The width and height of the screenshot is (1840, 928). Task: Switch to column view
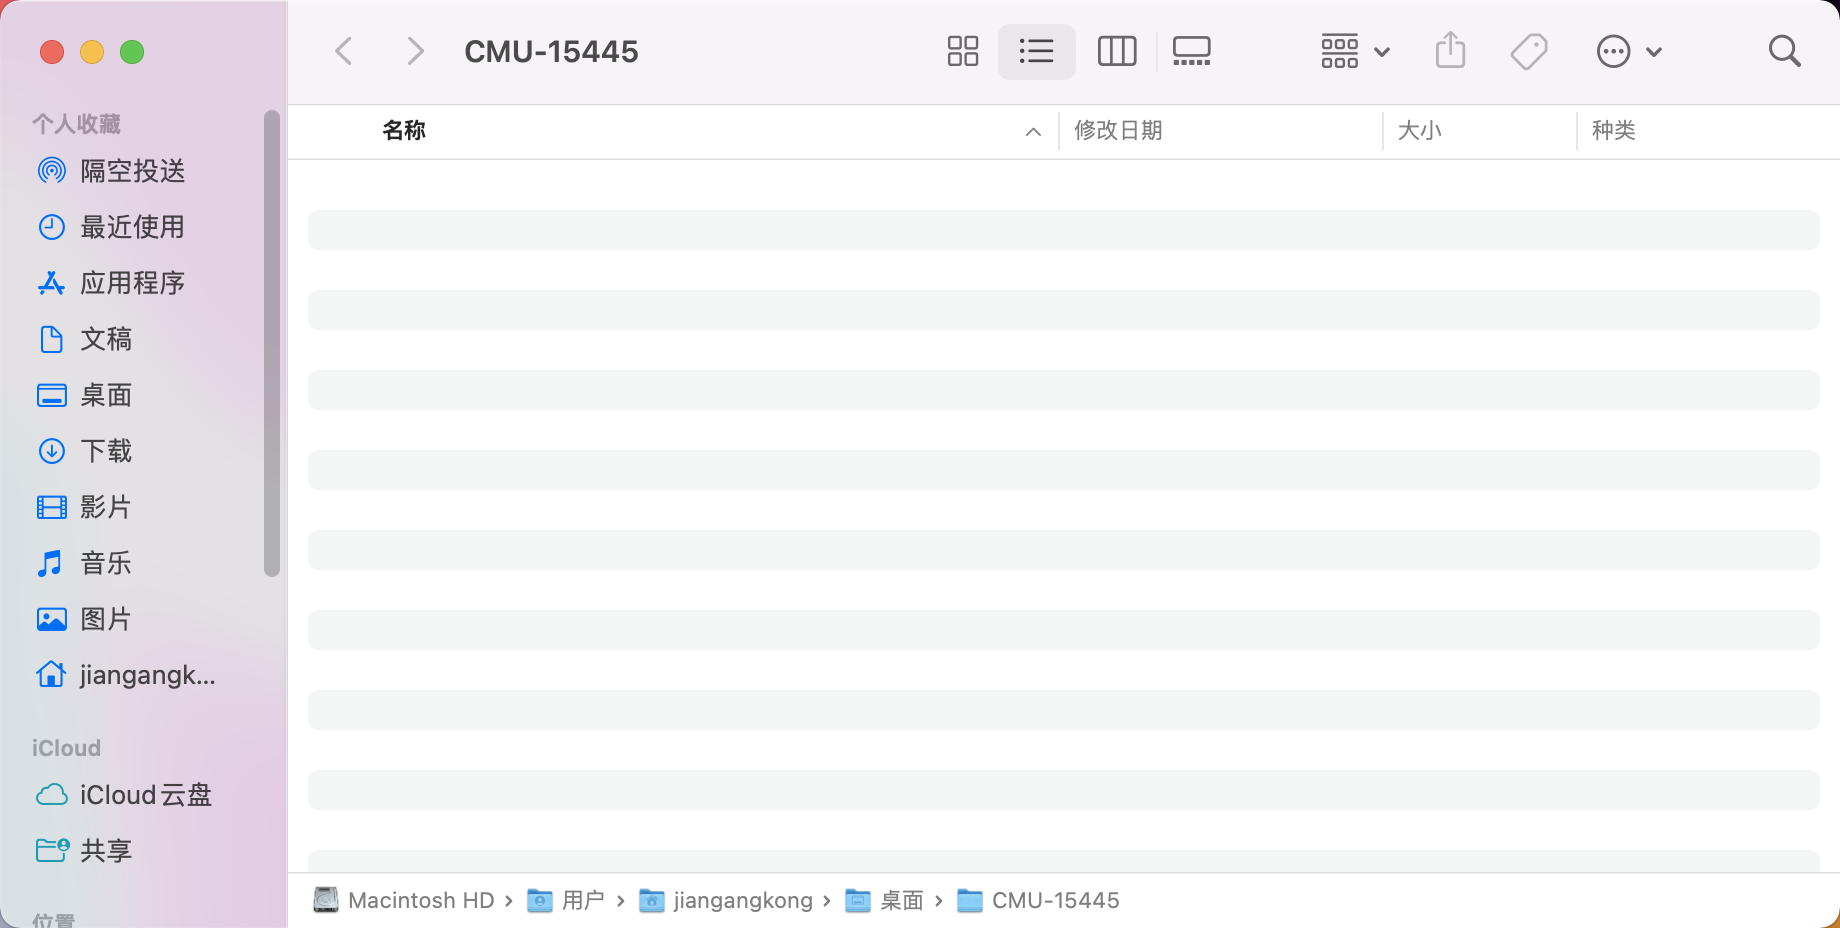pyautogui.click(x=1117, y=51)
